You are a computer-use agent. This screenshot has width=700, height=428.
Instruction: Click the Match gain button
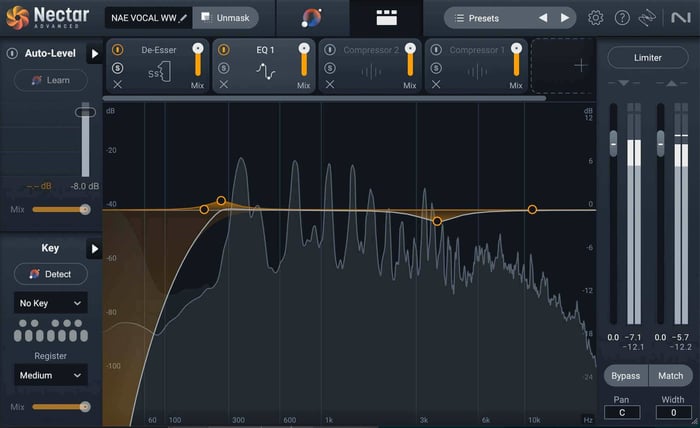(x=671, y=376)
